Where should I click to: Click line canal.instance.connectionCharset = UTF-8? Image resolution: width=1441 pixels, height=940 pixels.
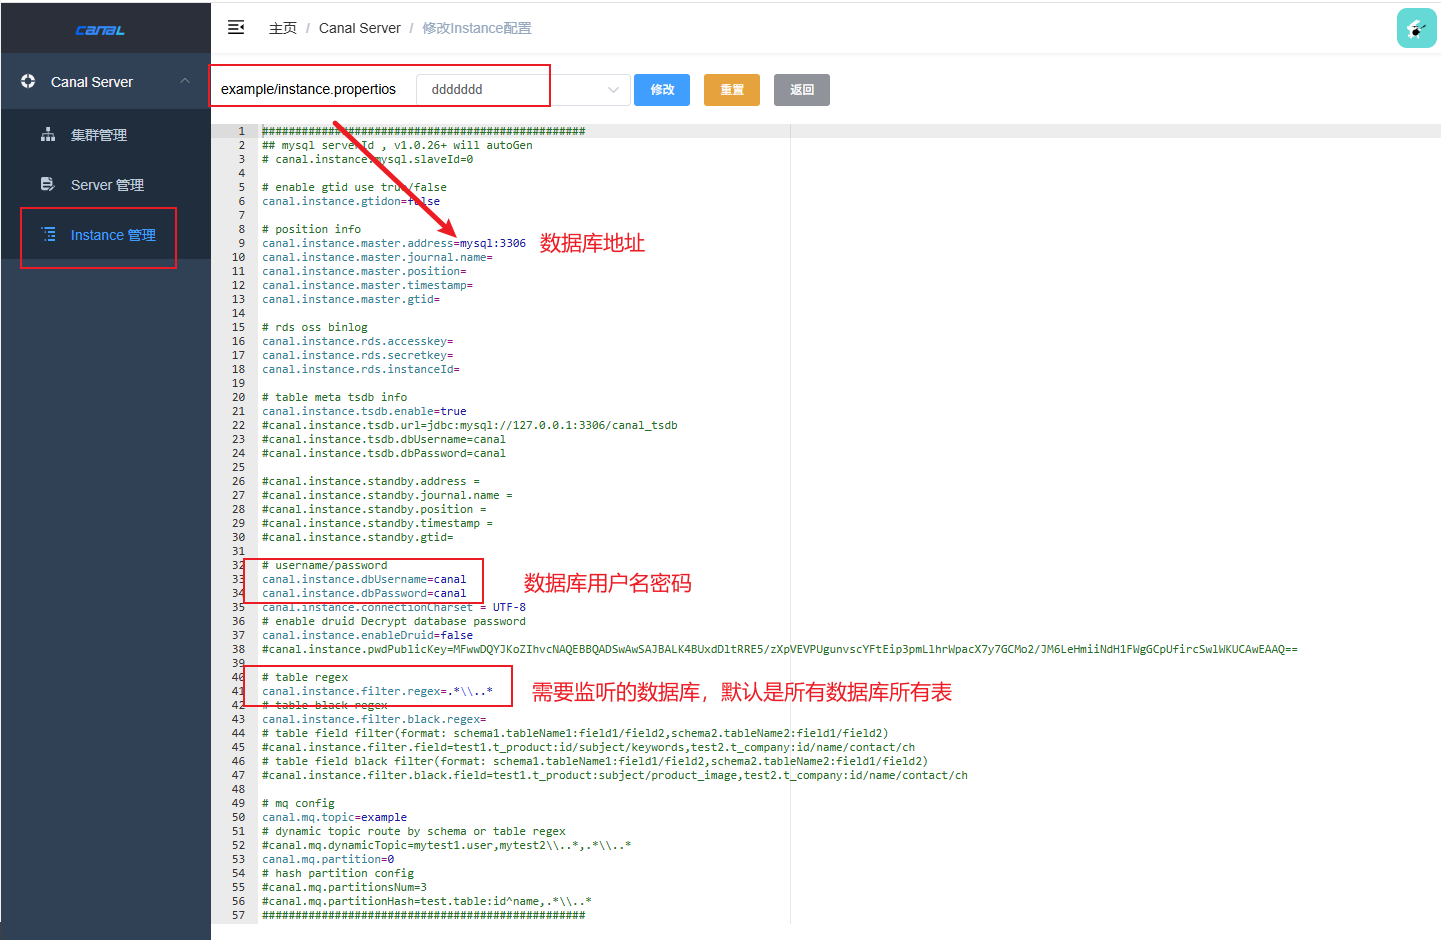point(394,607)
